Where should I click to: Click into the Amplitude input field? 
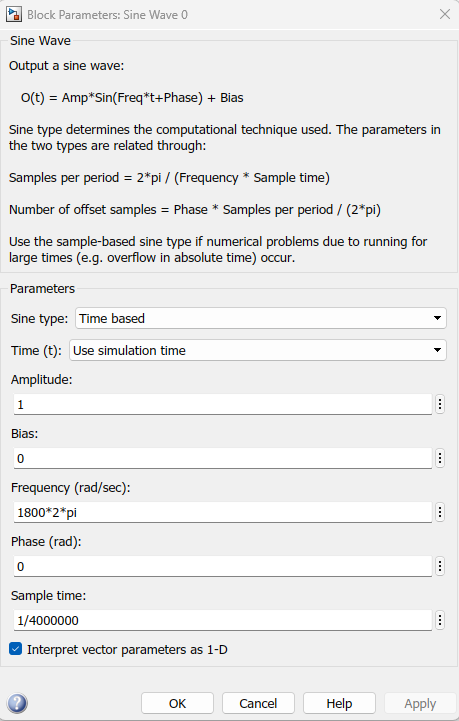(x=223, y=404)
